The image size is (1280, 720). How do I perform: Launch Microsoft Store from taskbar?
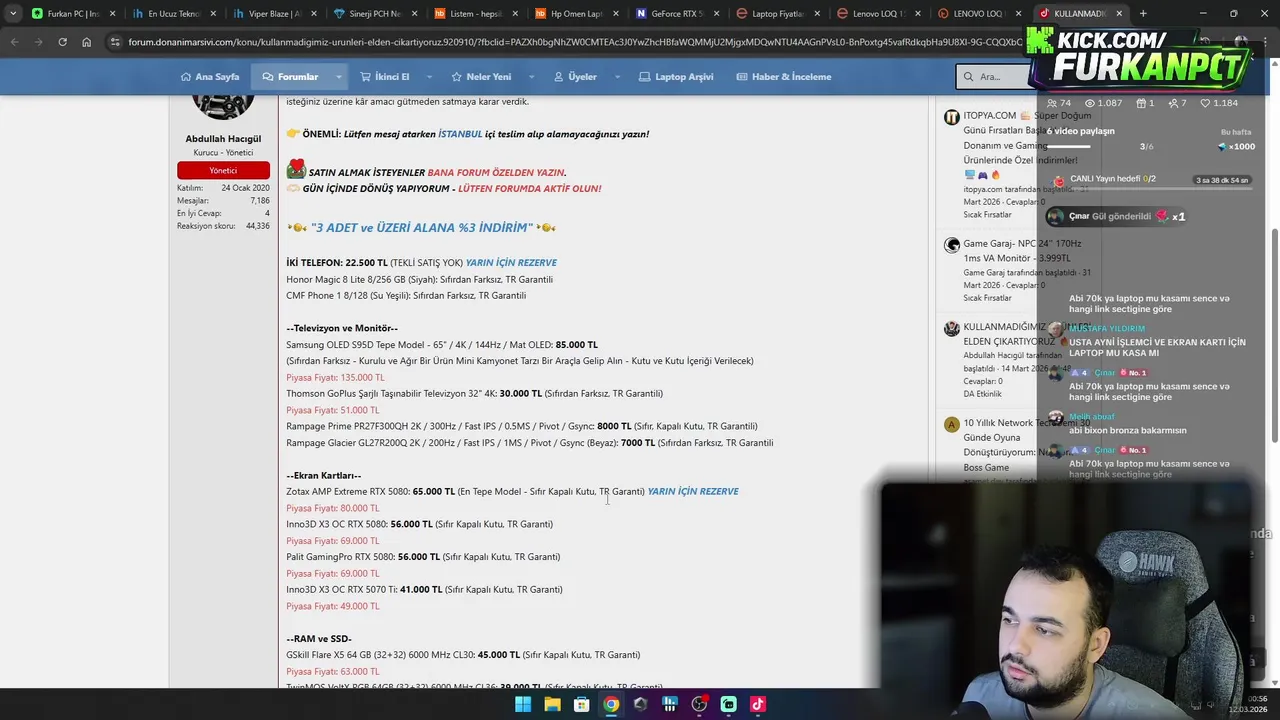[x=581, y=704]
